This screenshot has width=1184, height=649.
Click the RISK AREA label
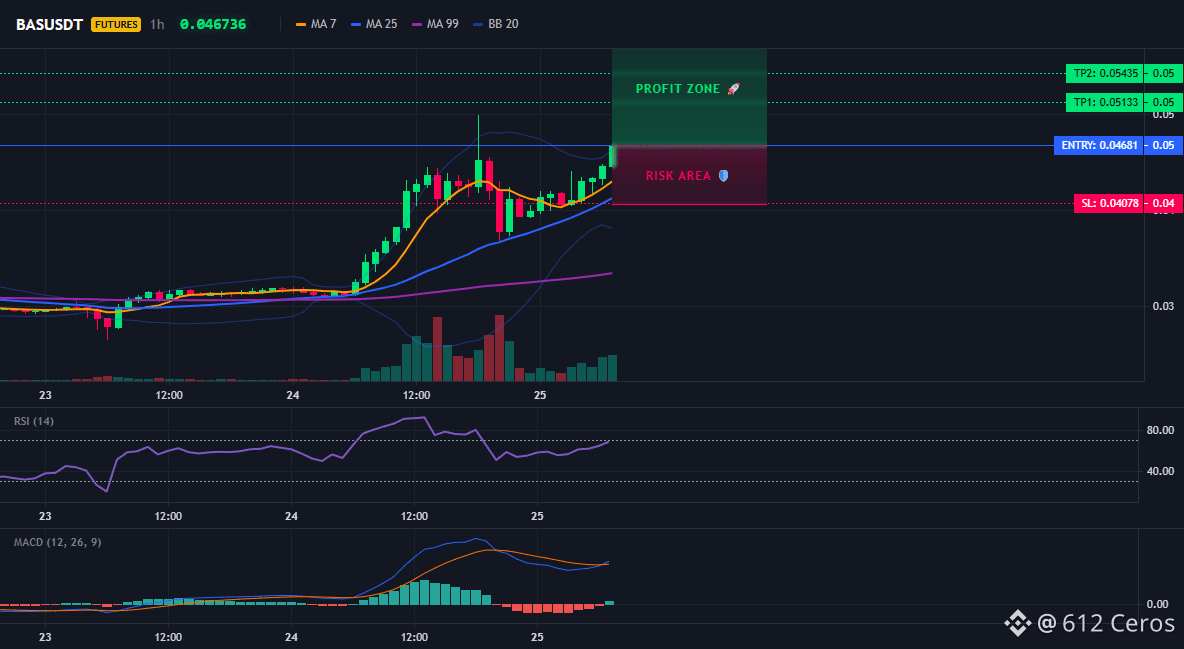[678, 175]
